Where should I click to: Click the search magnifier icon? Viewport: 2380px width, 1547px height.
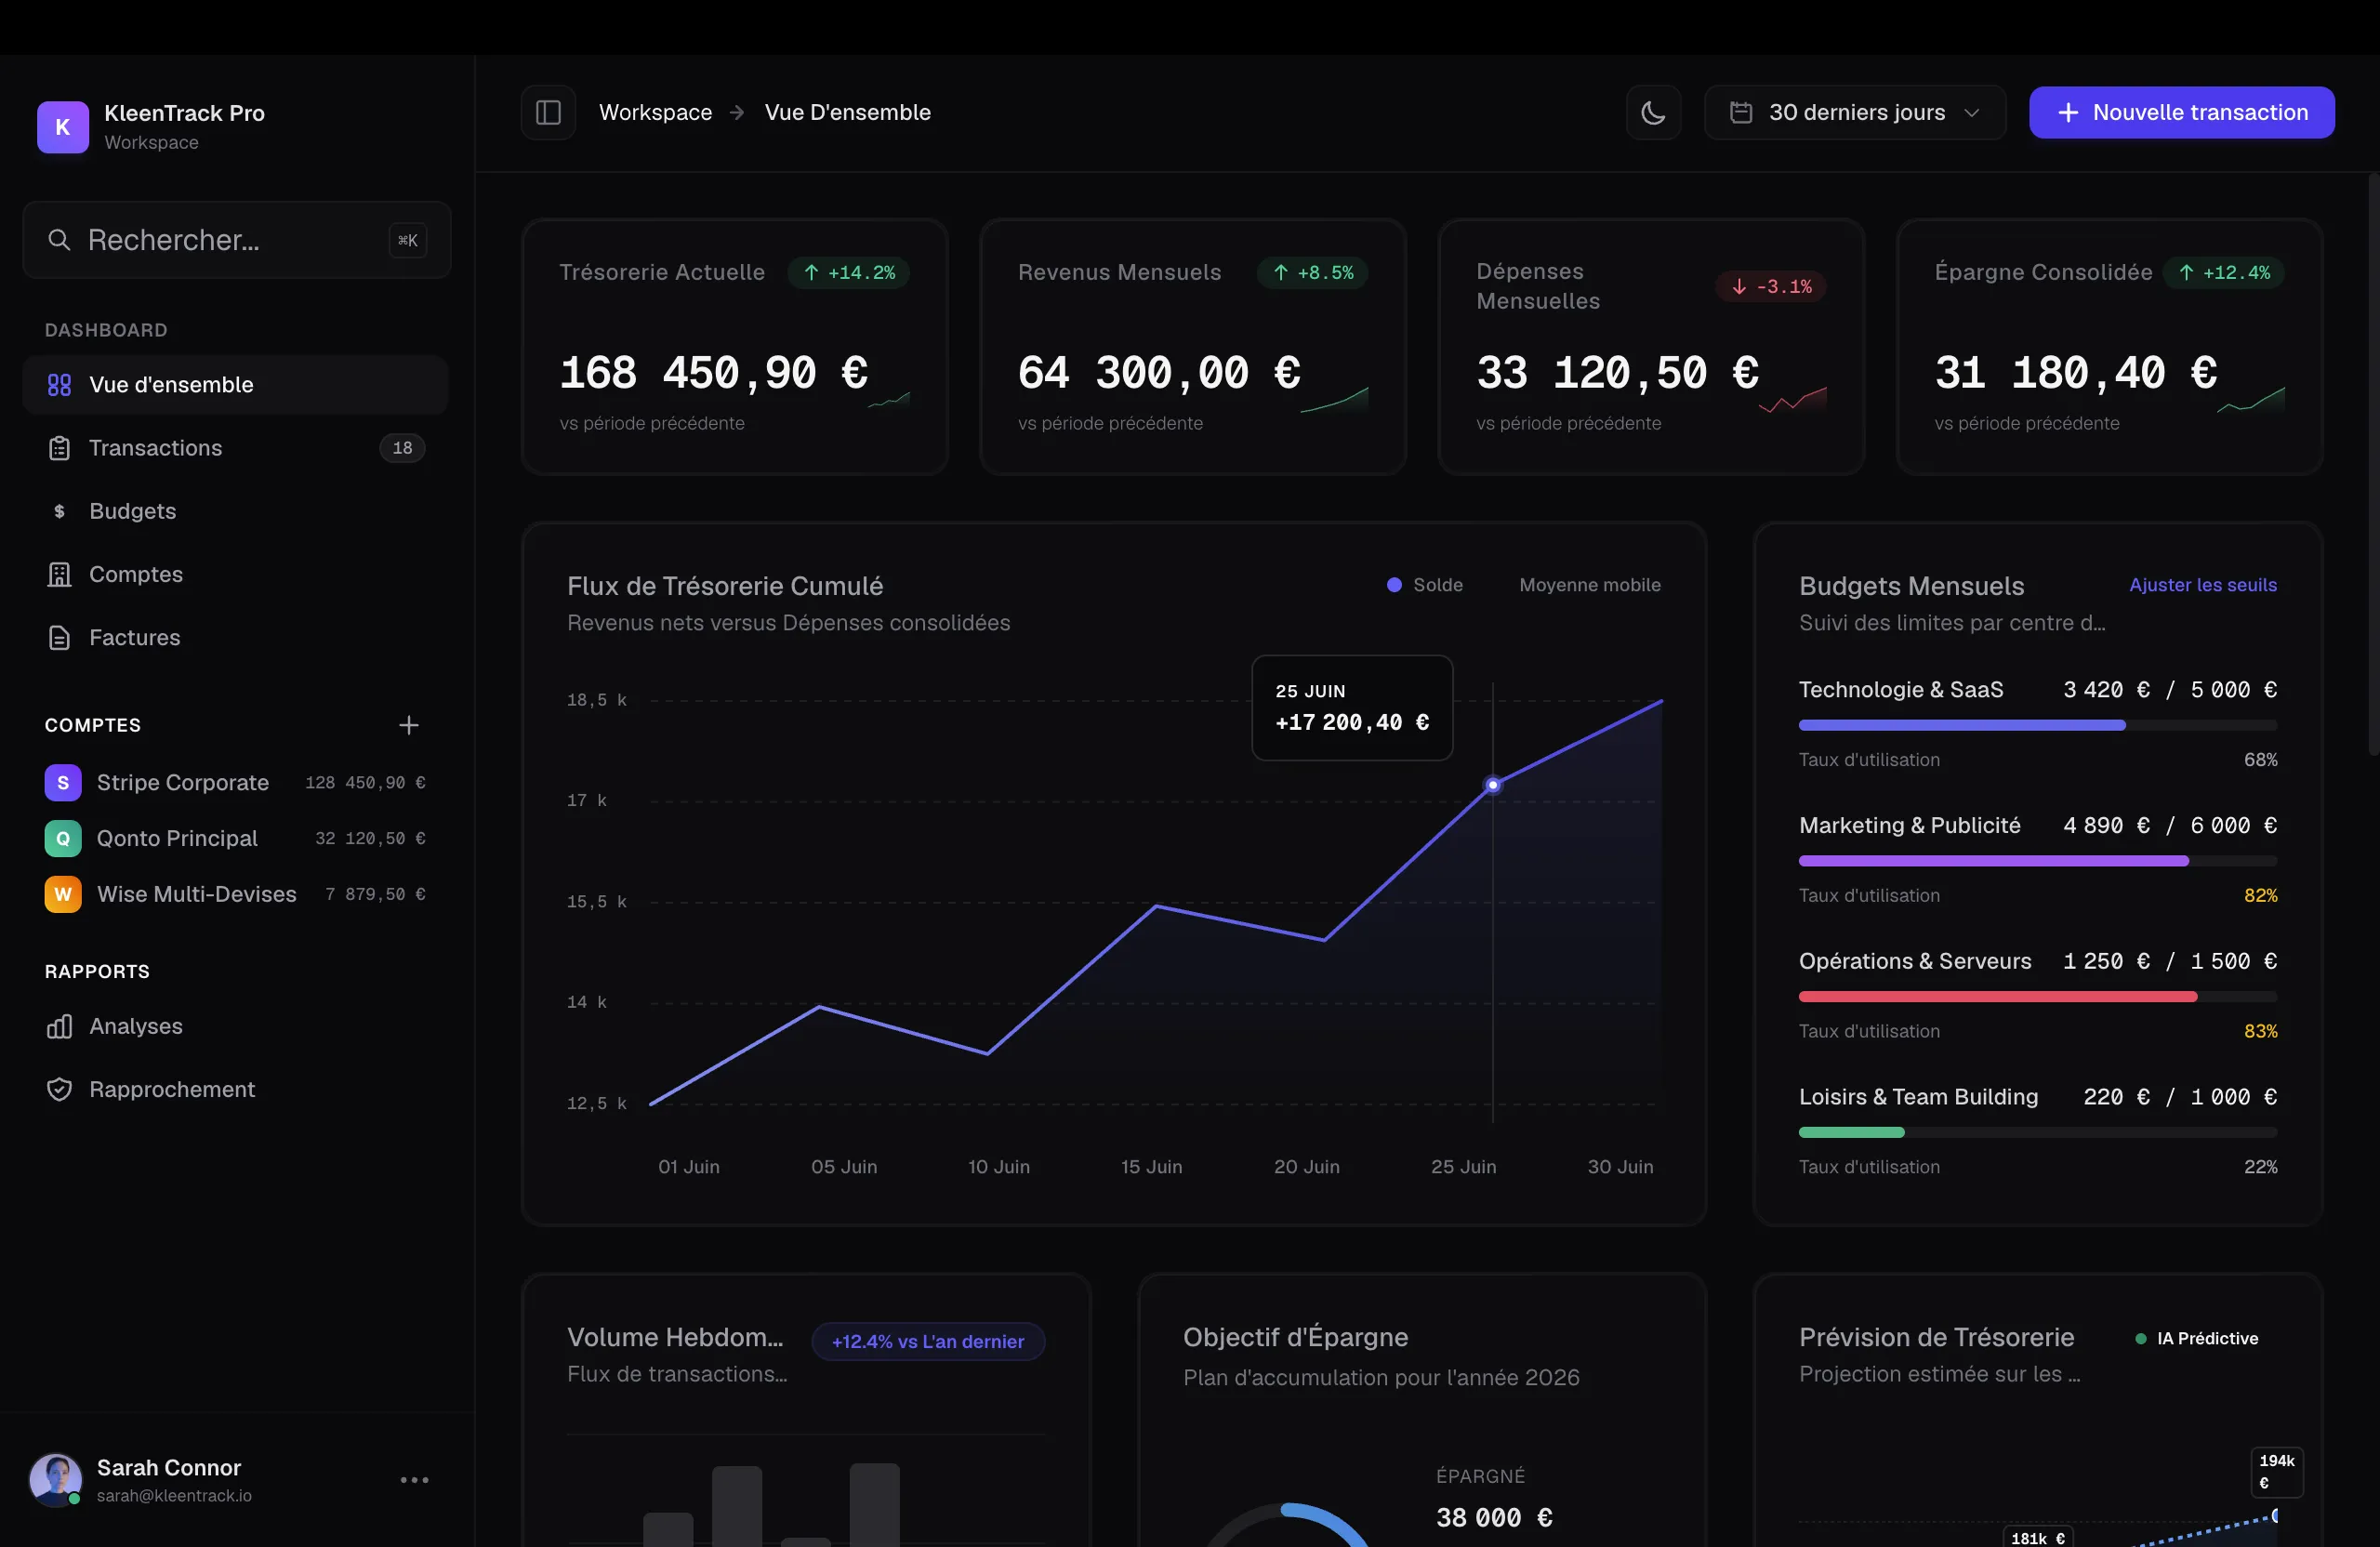59,240
